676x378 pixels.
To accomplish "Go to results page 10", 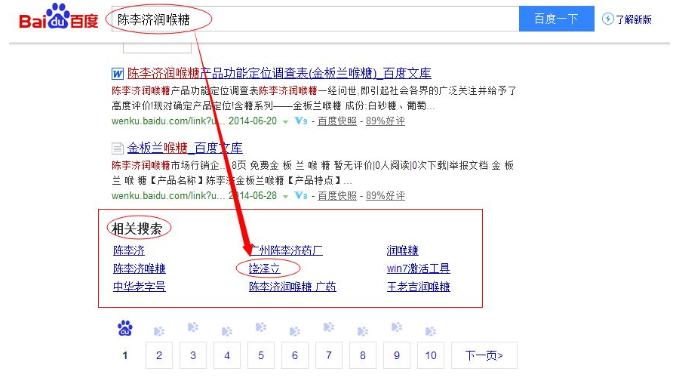I will (x=431, y=355).
